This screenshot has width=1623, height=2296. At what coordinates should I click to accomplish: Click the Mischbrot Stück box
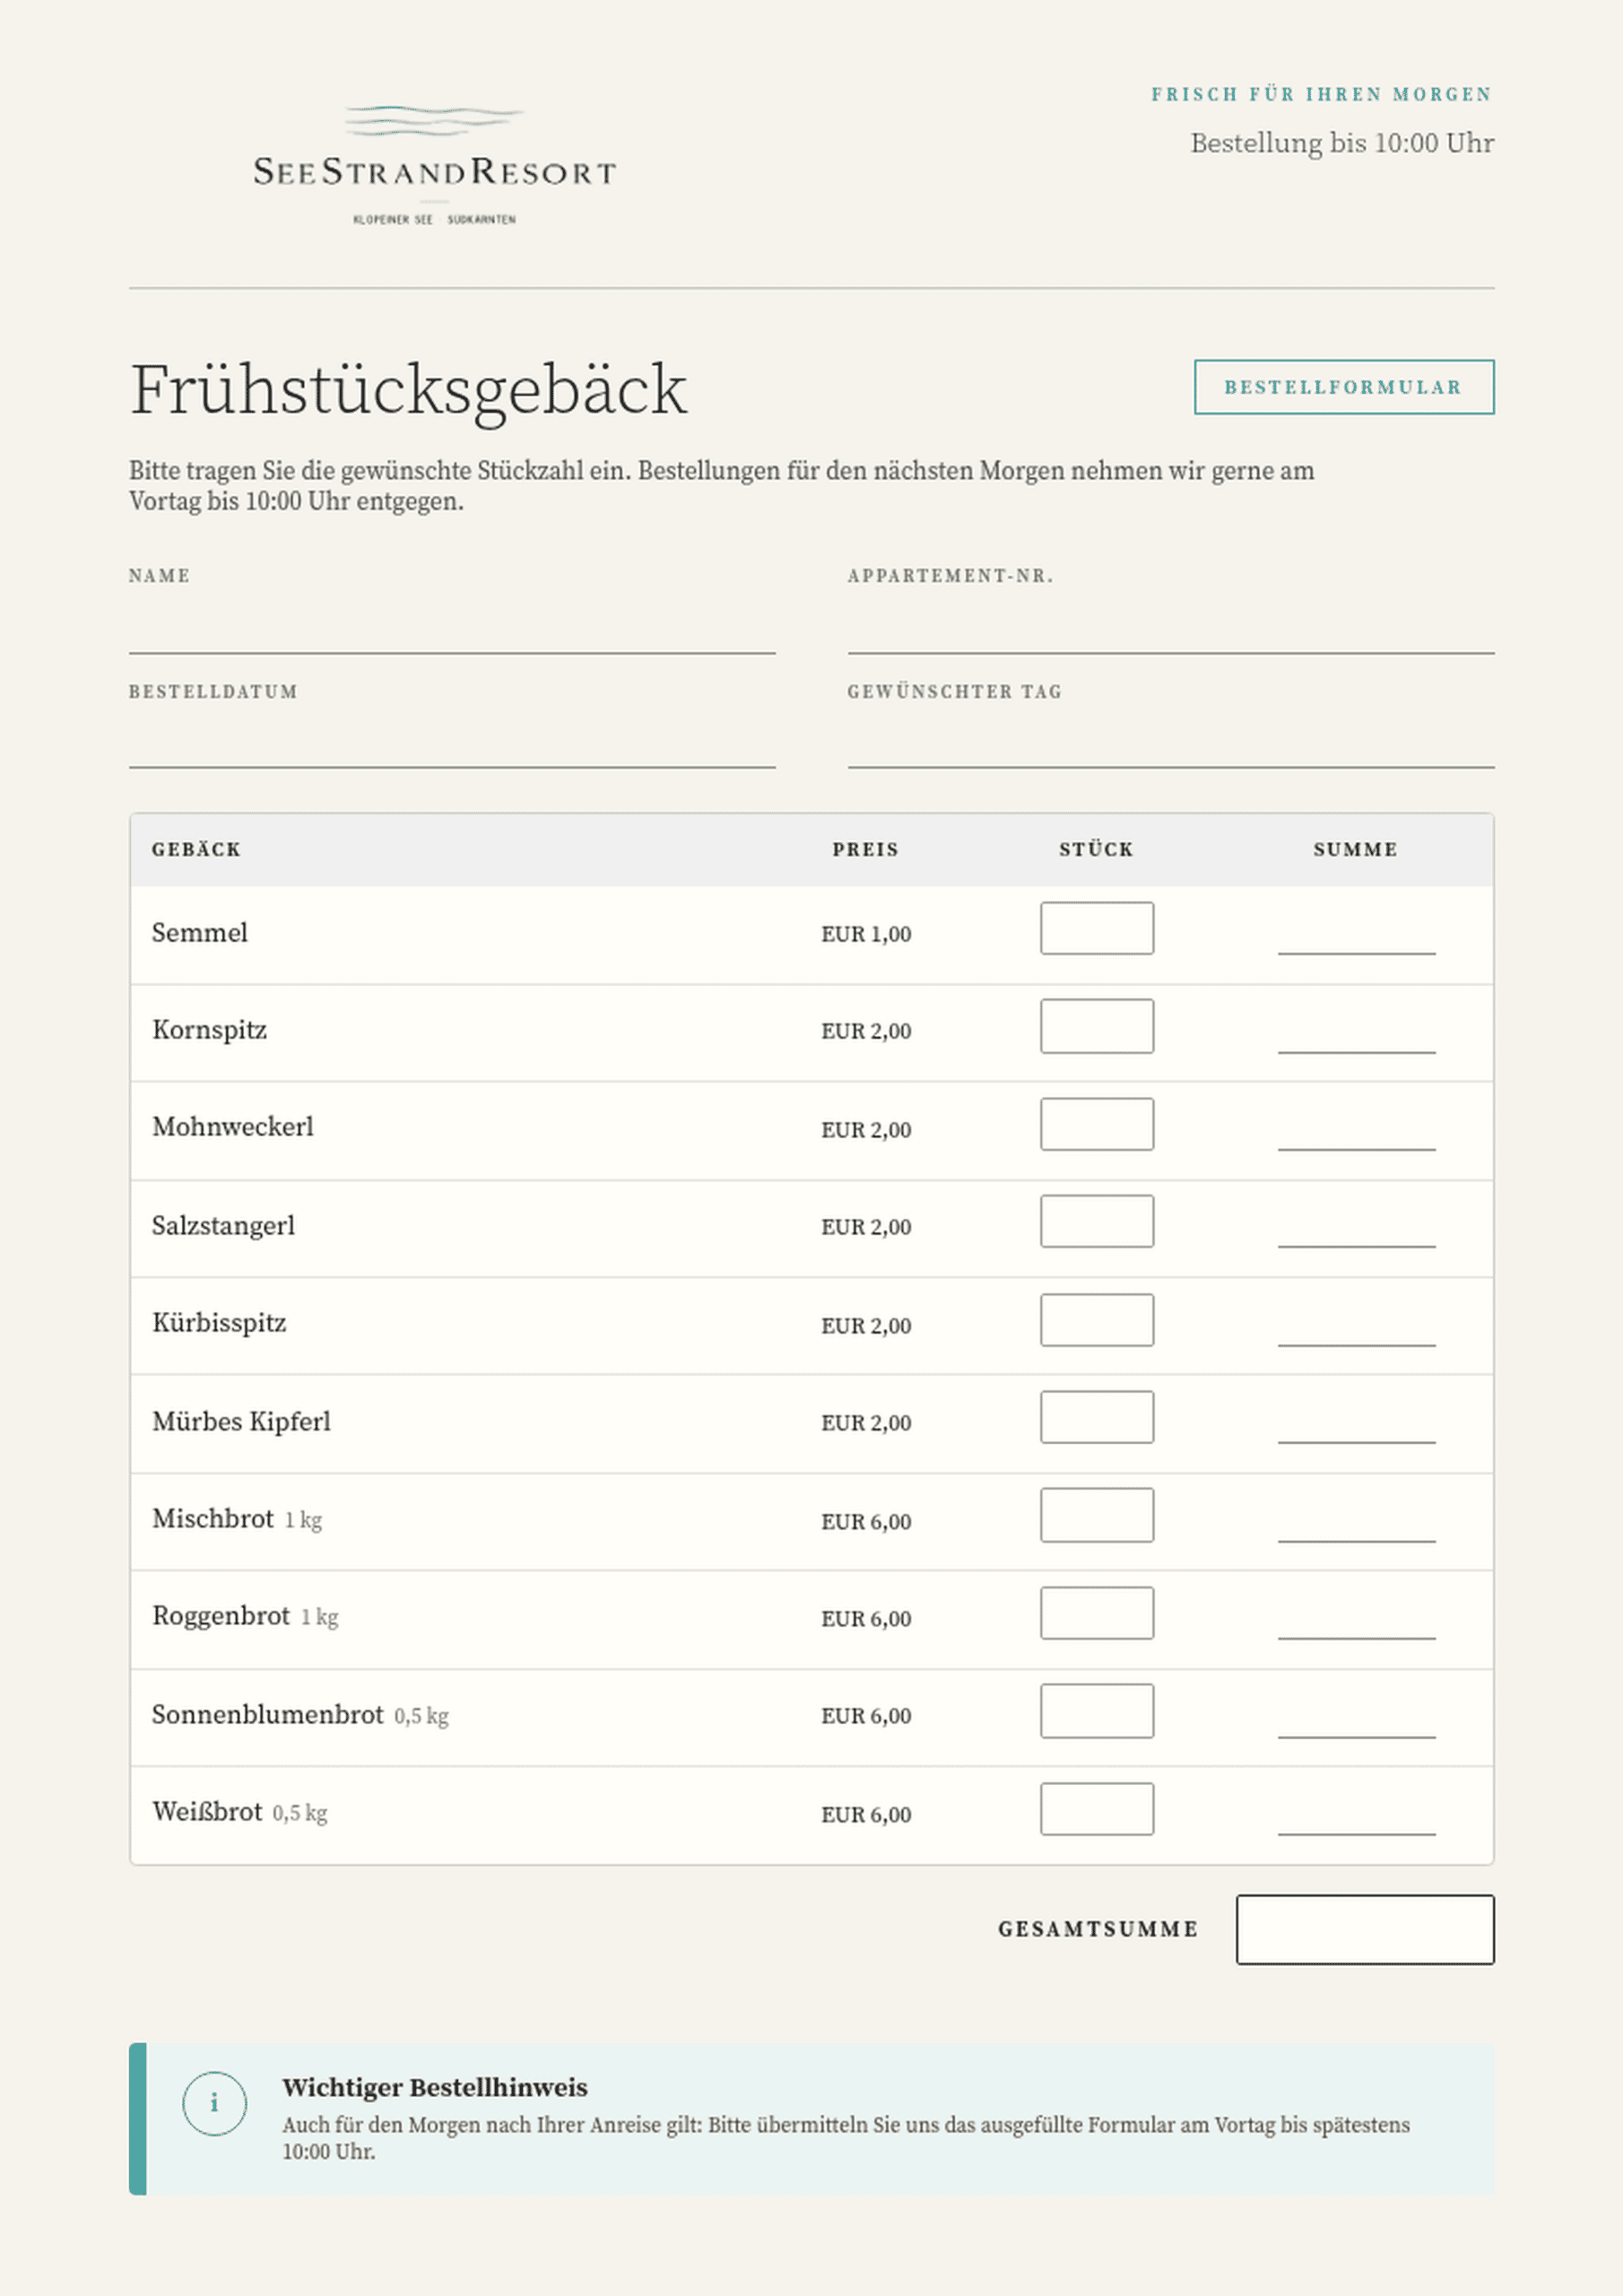[1097, 1515]
